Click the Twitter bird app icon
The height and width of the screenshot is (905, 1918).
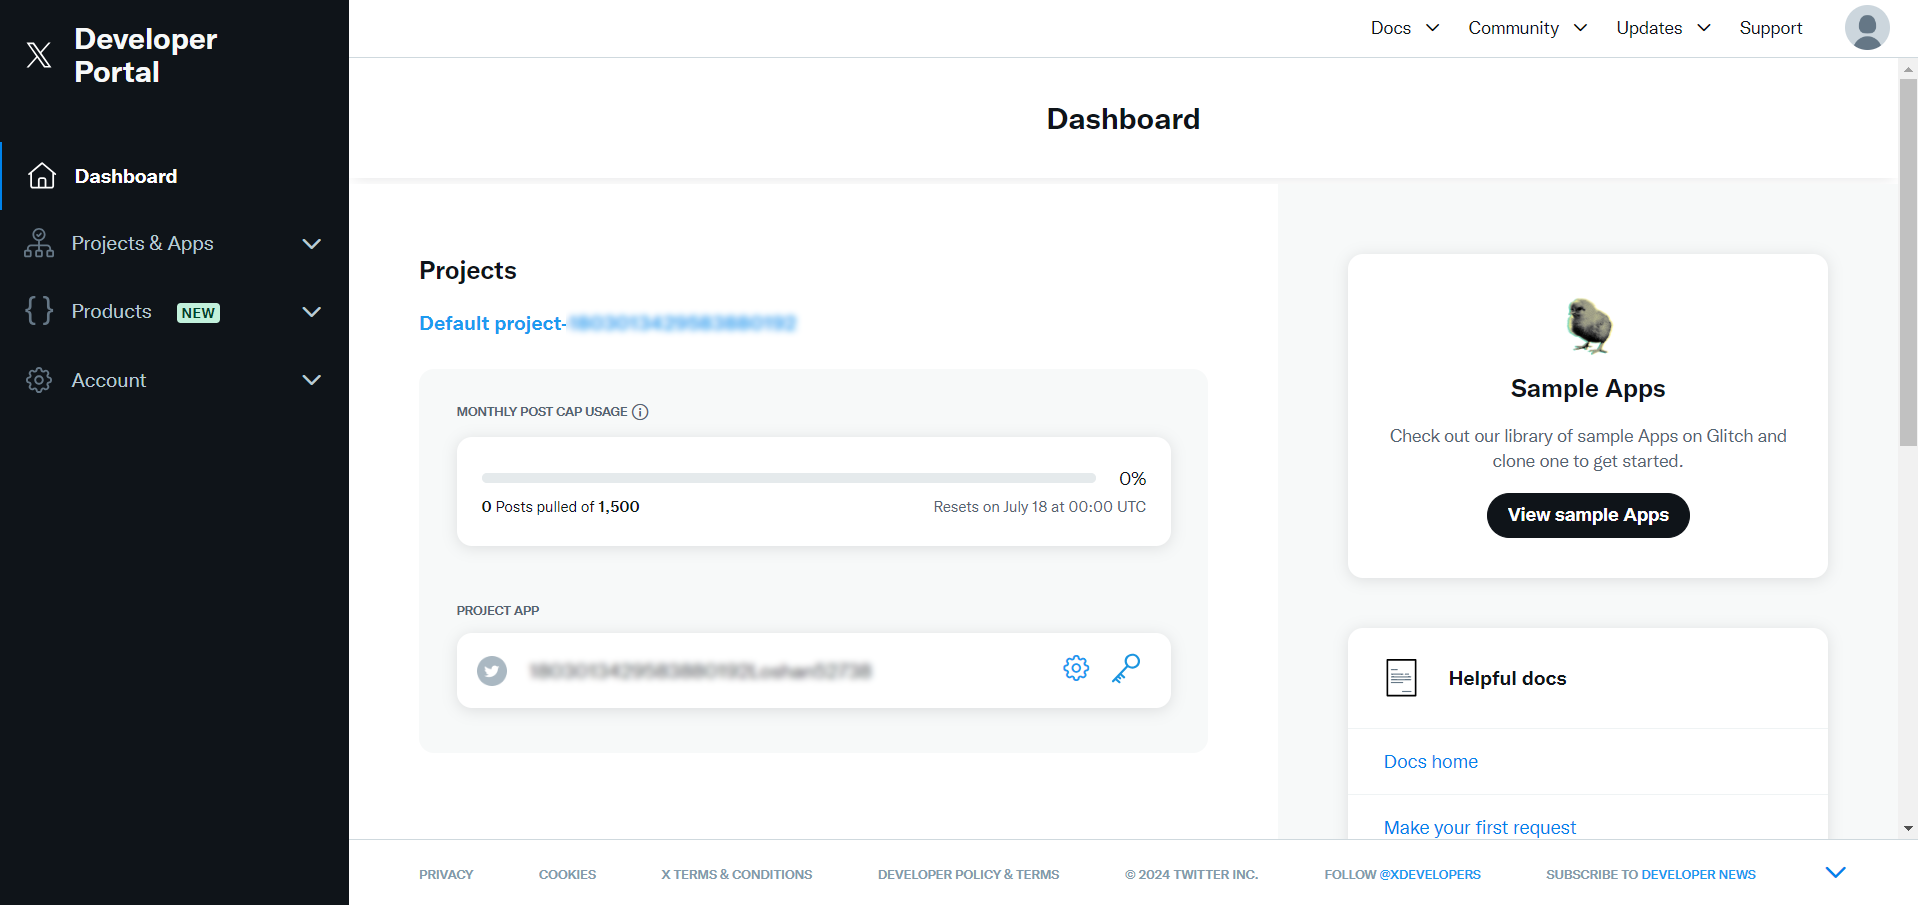[492, 670]
